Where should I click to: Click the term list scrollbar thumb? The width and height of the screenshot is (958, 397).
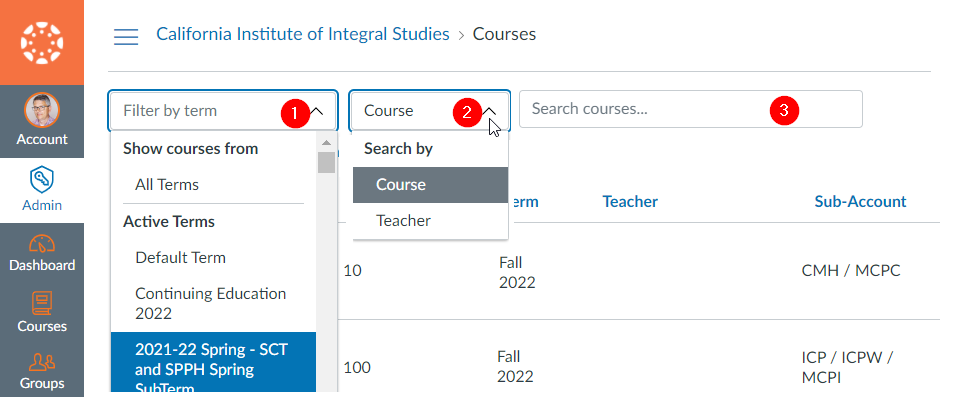tap(326, 162)
